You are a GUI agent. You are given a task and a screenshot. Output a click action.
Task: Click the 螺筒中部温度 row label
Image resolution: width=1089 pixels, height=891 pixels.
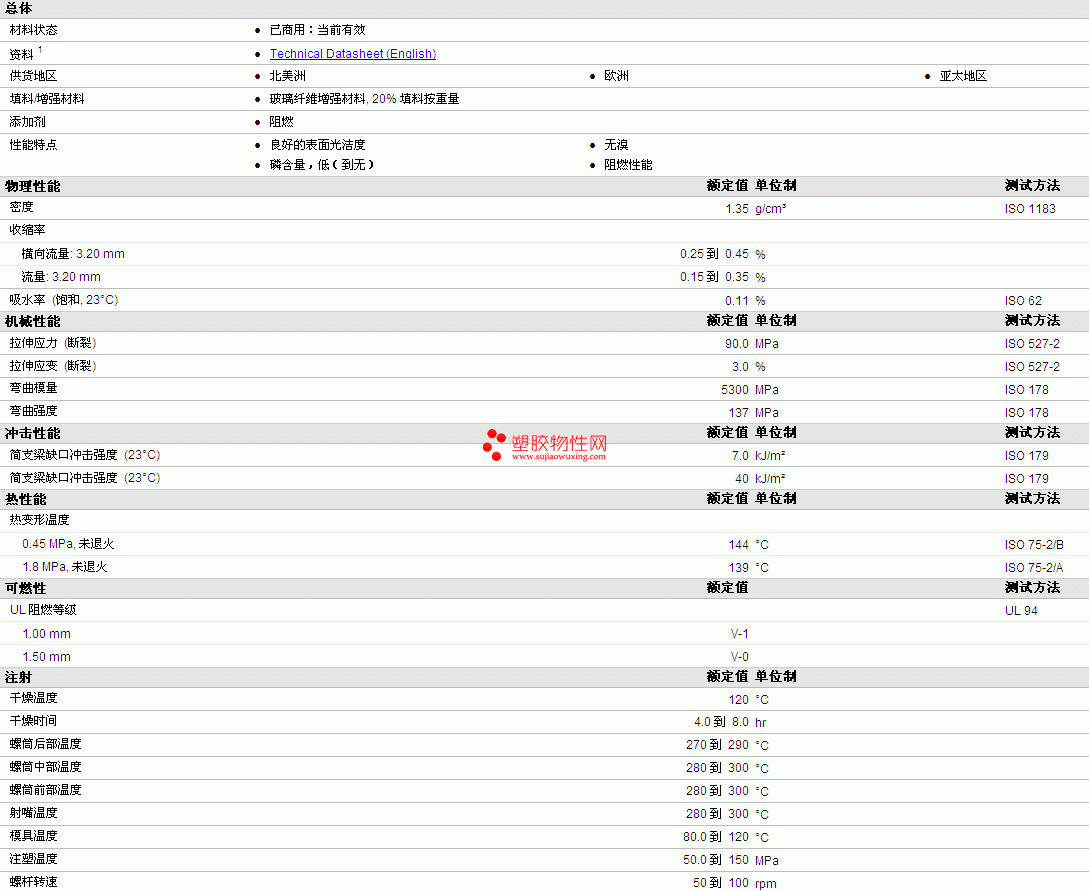45,767
